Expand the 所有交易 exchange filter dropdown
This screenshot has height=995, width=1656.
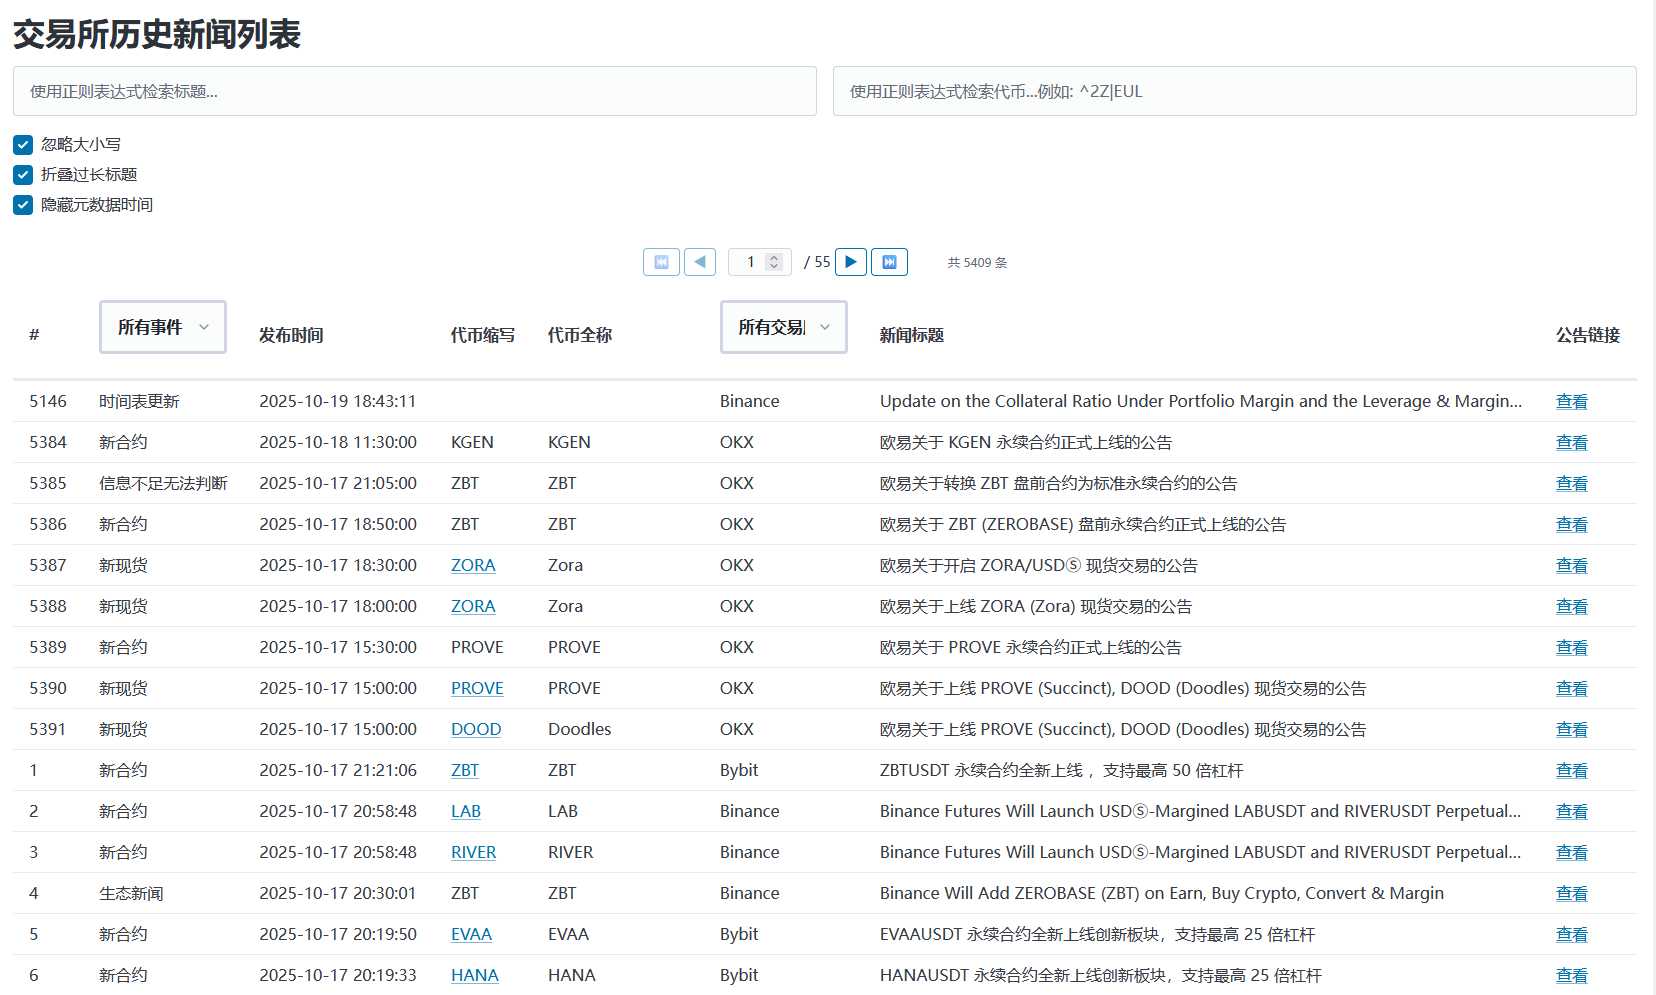784,327
